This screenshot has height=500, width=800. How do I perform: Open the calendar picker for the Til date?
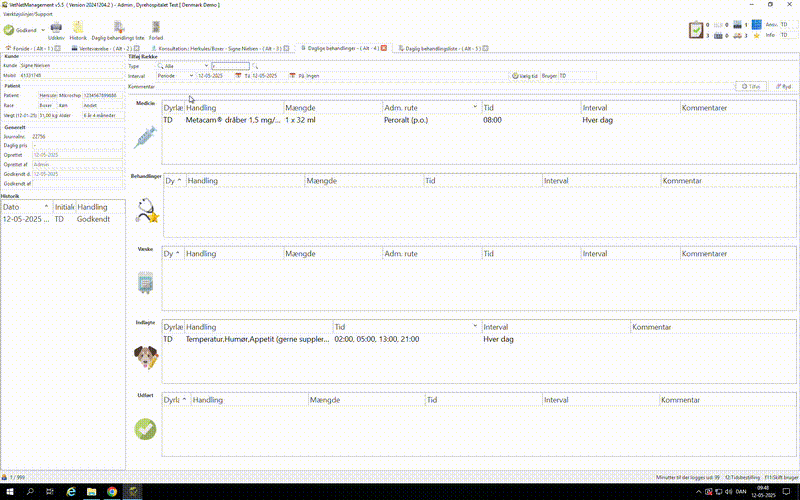(292, 76)
